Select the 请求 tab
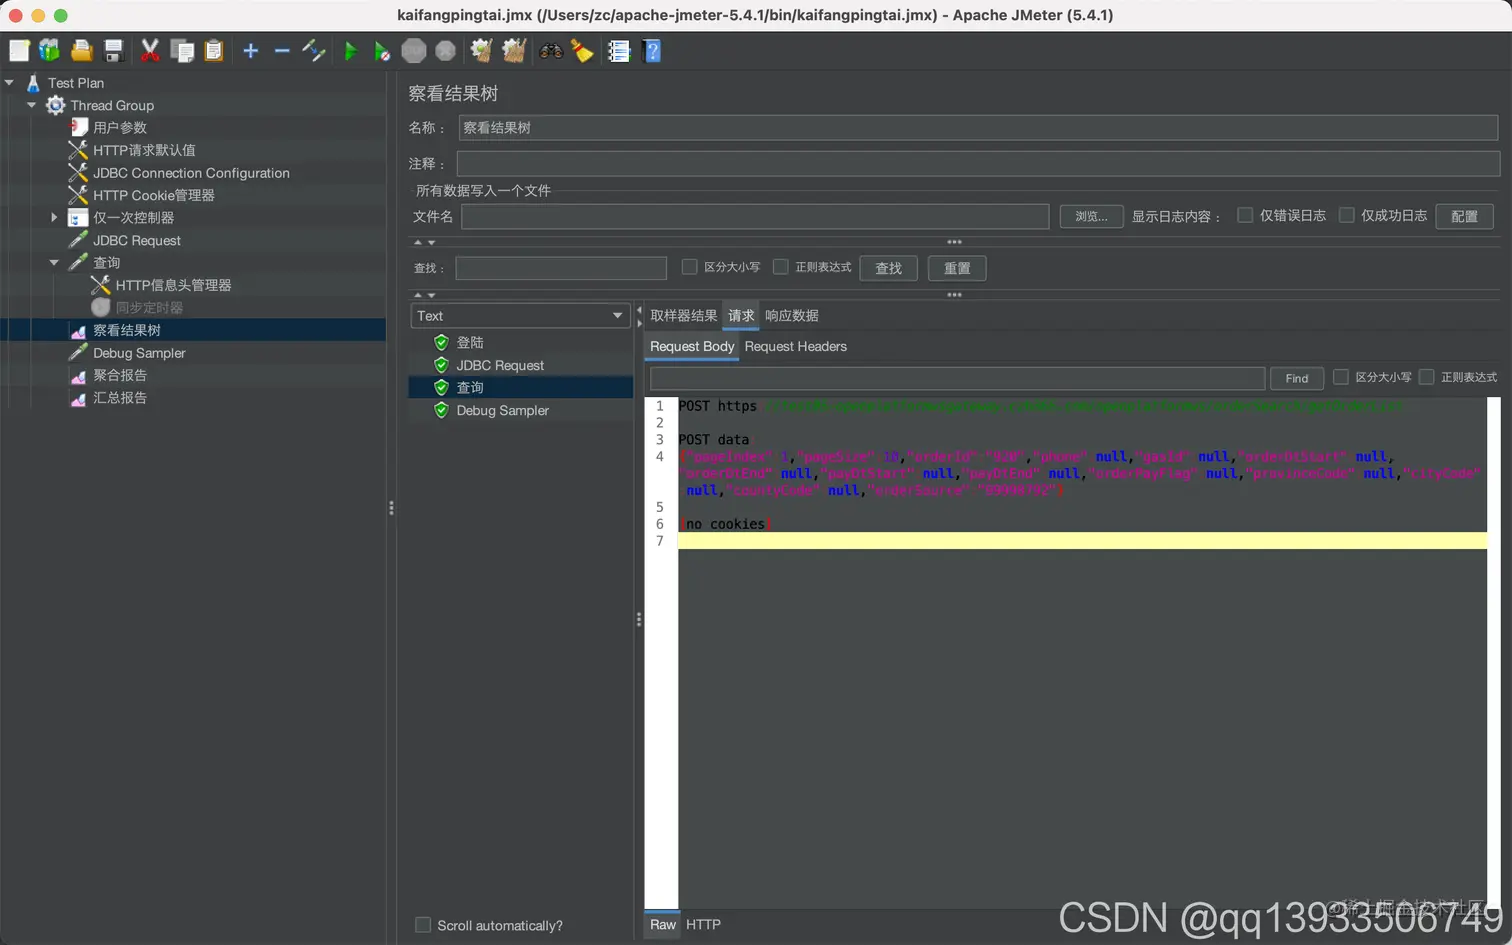 pos(741,315)
